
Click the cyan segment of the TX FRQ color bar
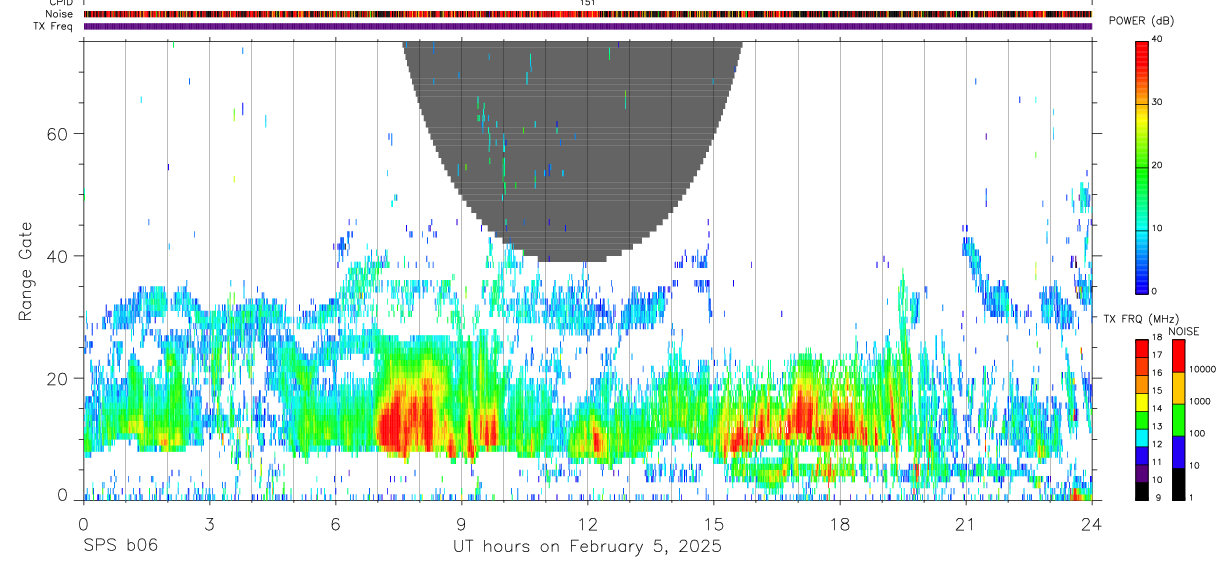tap(1142, 438)
